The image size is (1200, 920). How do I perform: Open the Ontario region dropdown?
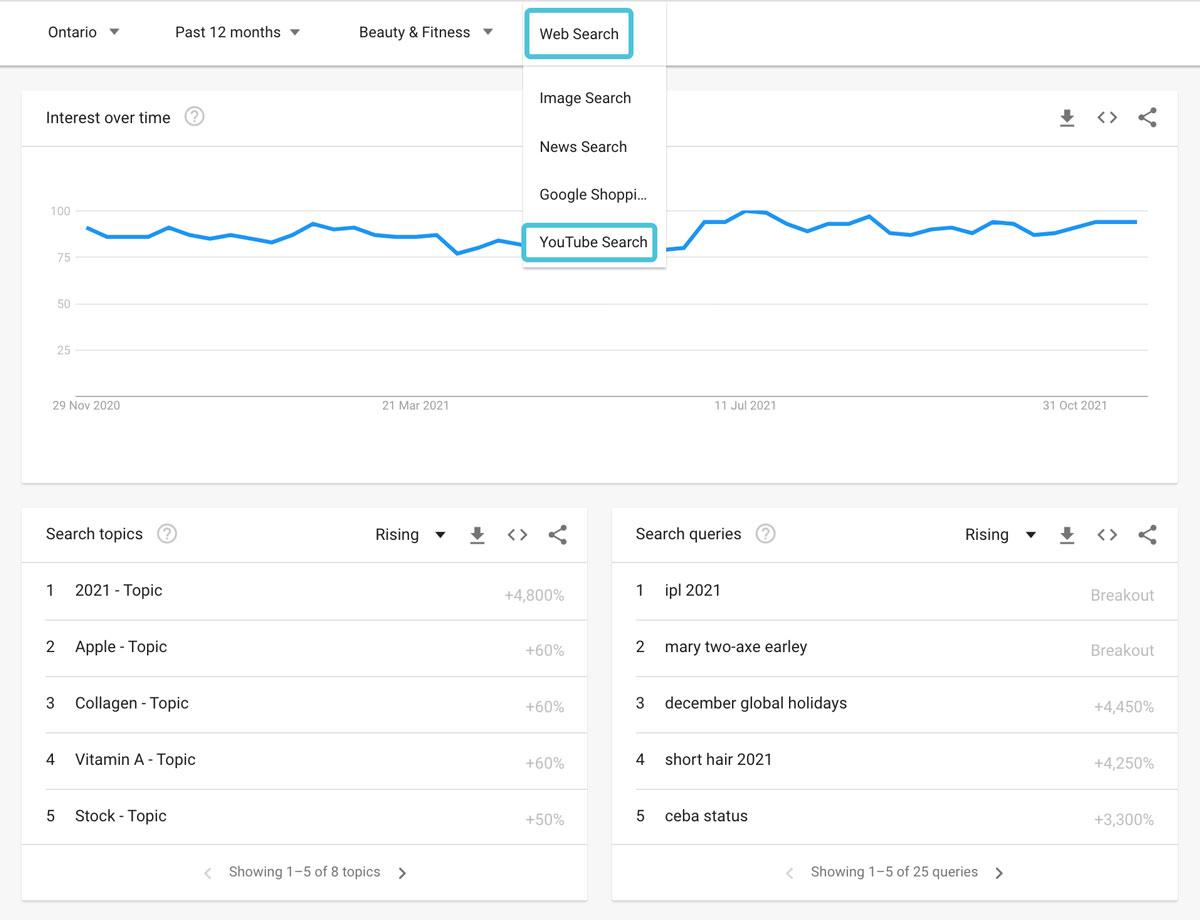click(x=84, y=32)
